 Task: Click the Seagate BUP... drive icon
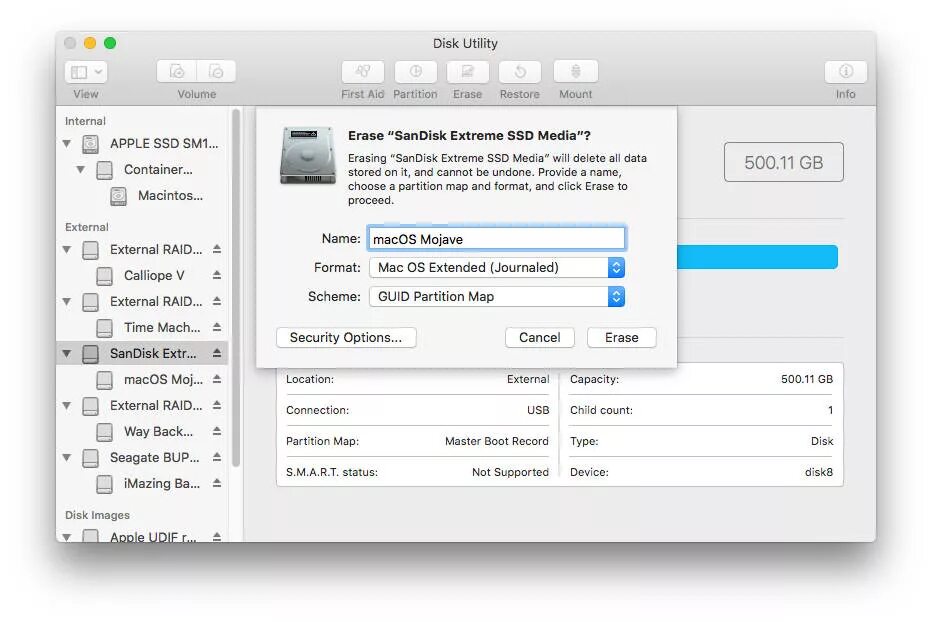pos(90,457)
